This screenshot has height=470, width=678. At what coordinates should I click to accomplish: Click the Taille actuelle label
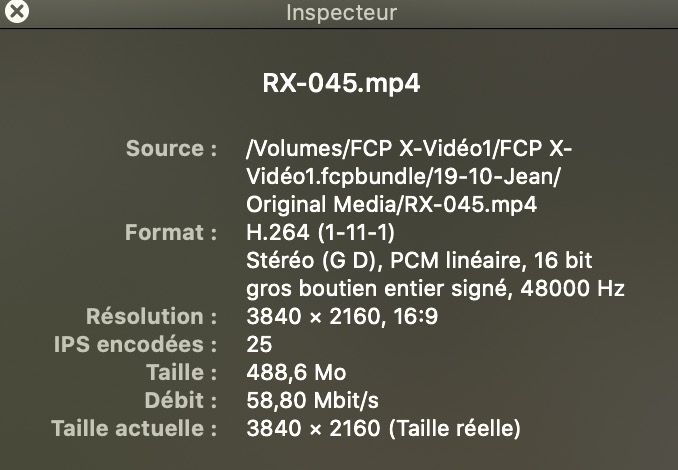click(x=134, y=428)
